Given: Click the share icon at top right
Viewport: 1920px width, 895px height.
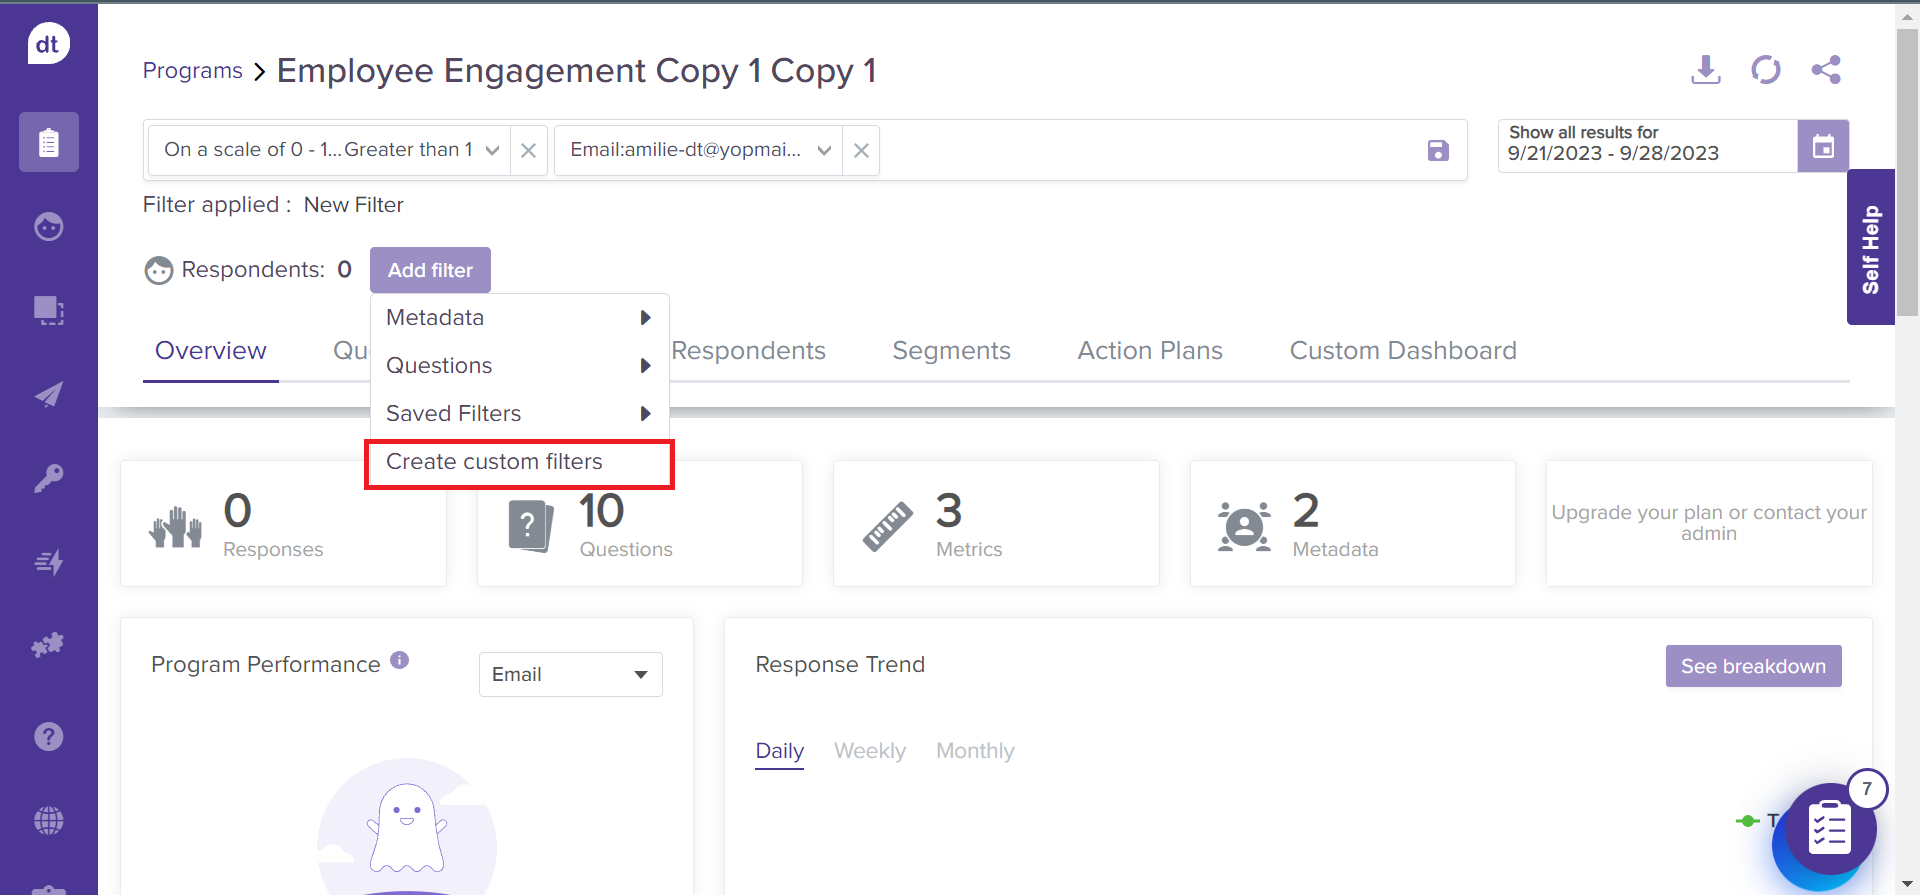Looking at the screenshot, I should 1826,70.
